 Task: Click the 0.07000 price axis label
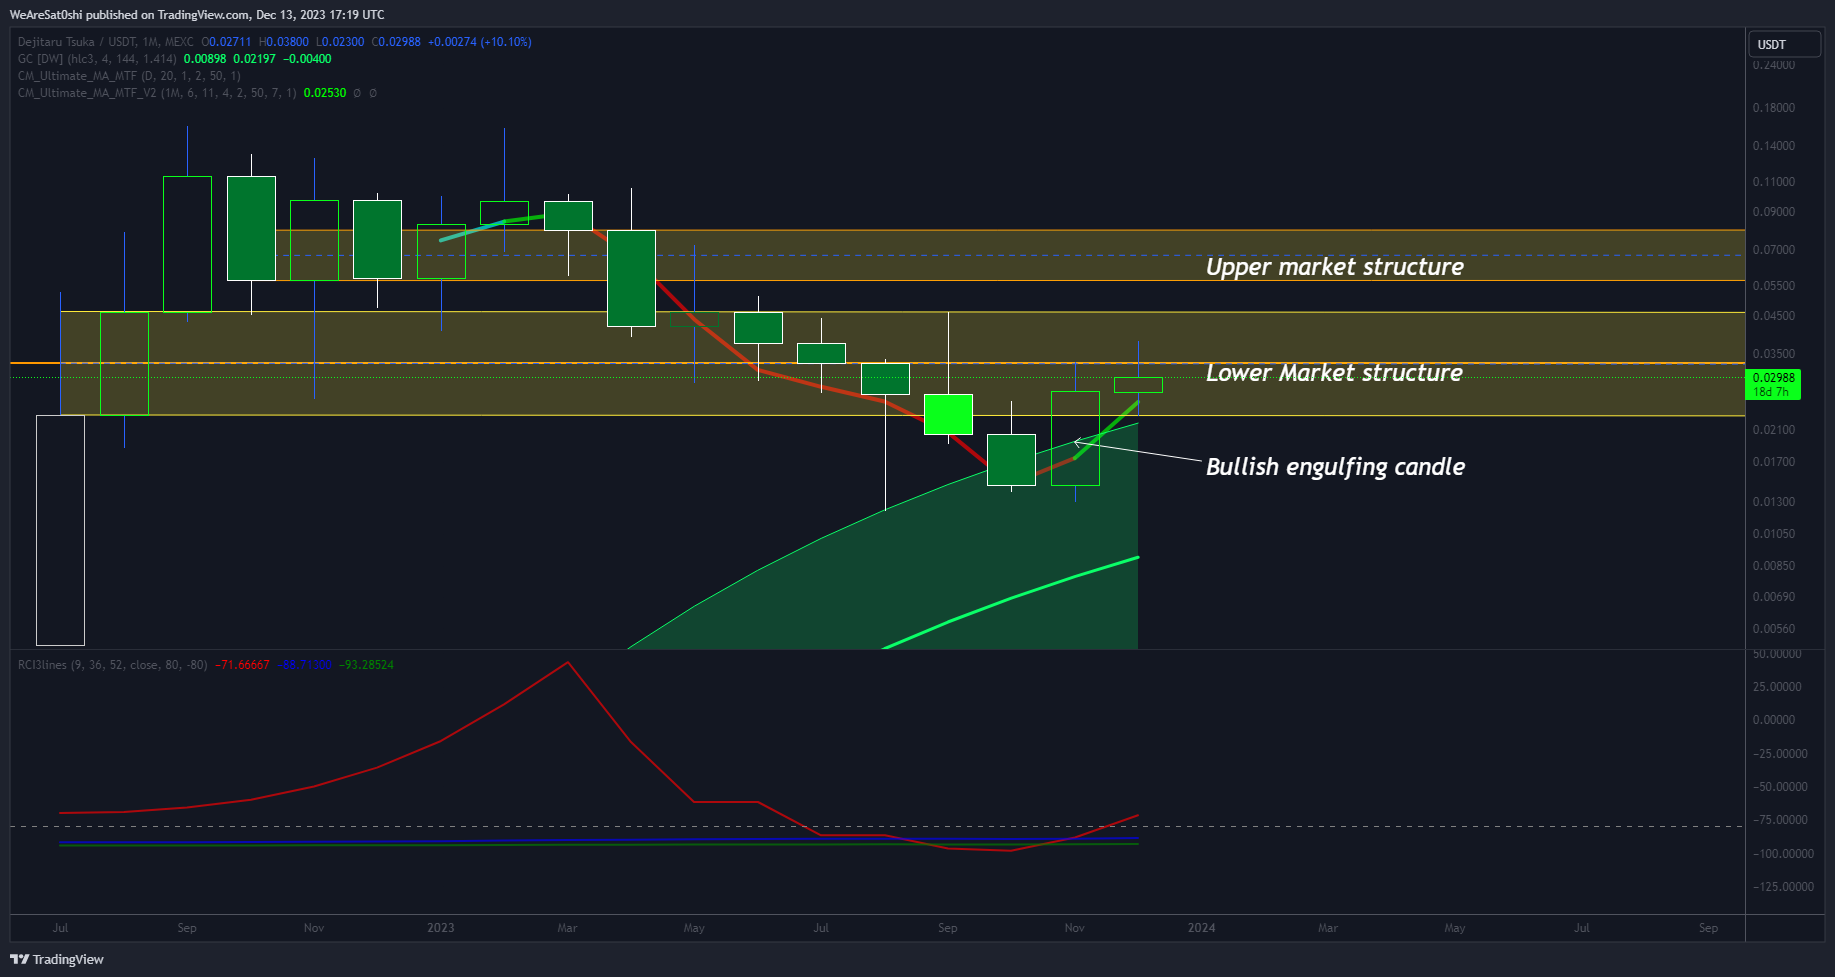(x=1774, y=250)
